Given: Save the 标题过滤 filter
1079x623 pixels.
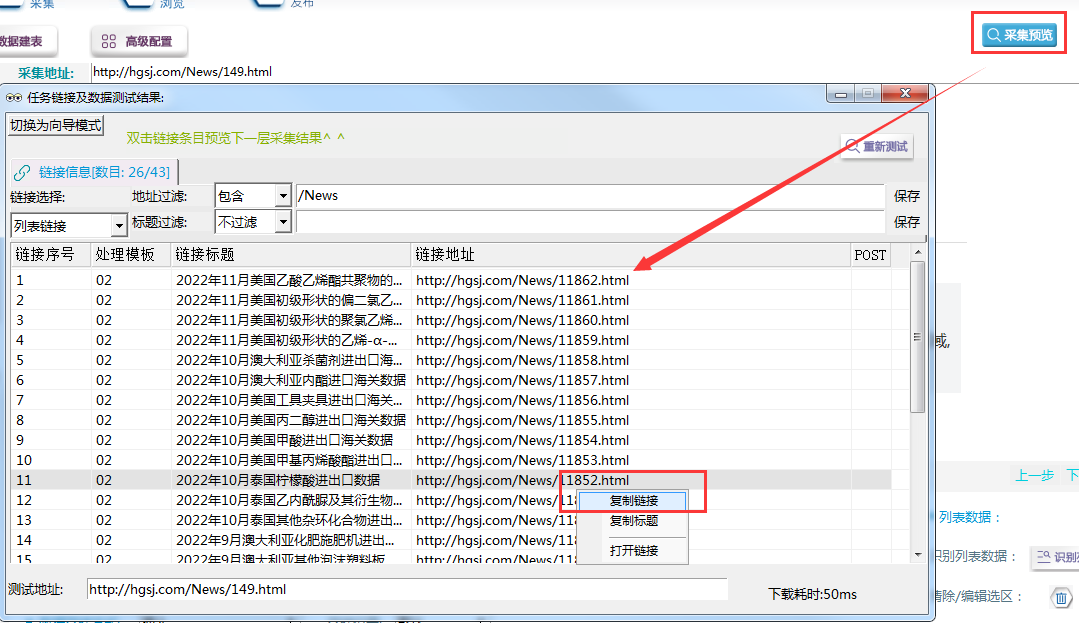Looking at the screenshot, I should pos(906,222).
